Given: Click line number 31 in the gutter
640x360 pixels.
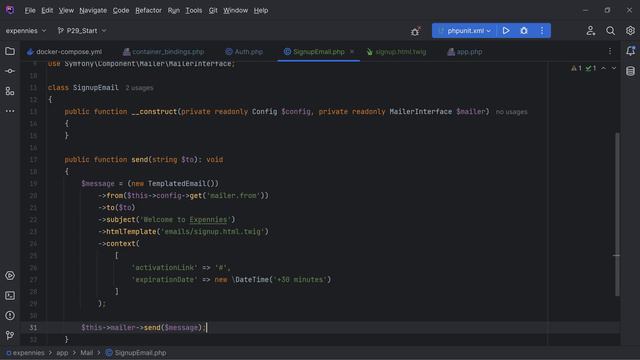Looking at the screenshot, I should (33, 327).
